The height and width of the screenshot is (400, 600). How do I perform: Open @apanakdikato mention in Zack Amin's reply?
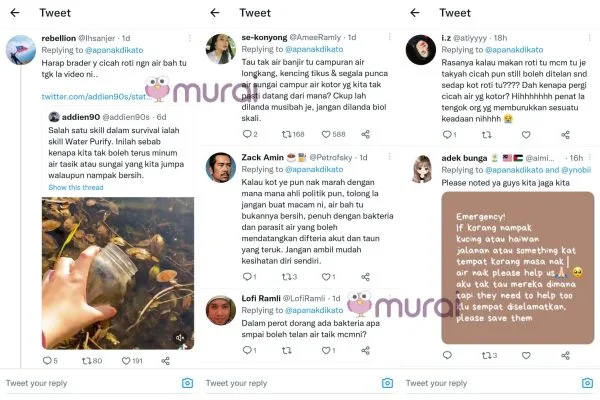pos(314,169)
